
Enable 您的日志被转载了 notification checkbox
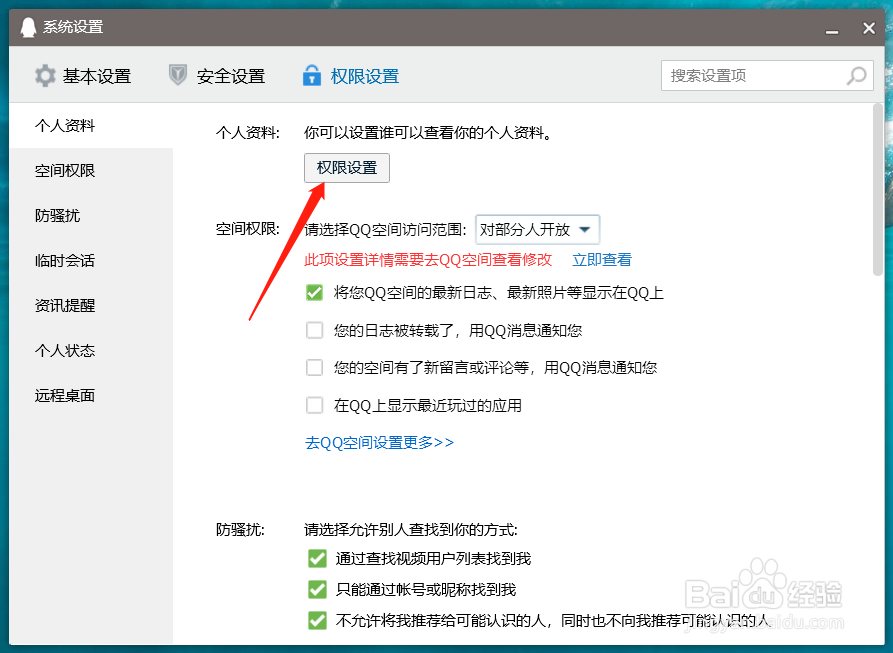coord(315,330)
